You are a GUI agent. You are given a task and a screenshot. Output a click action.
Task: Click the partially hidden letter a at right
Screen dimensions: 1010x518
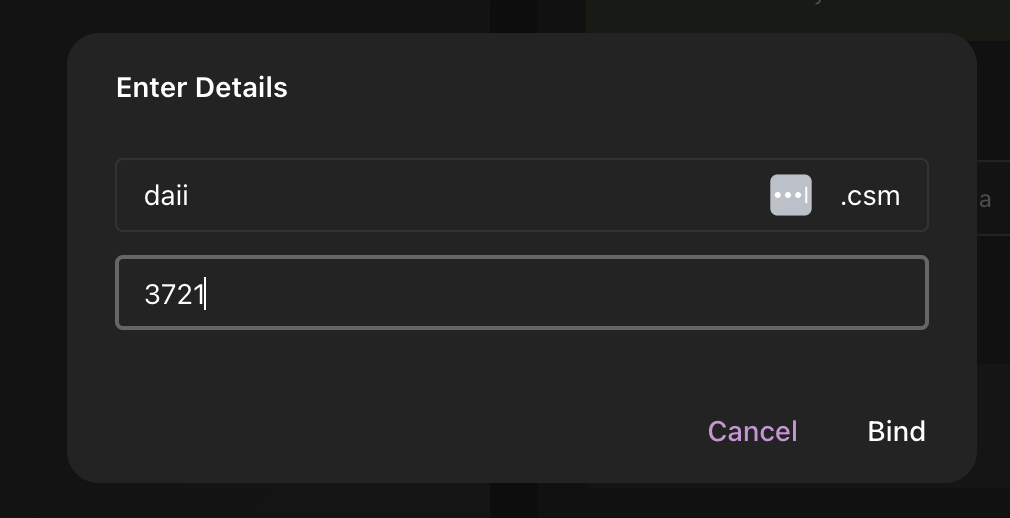[984, 200]
